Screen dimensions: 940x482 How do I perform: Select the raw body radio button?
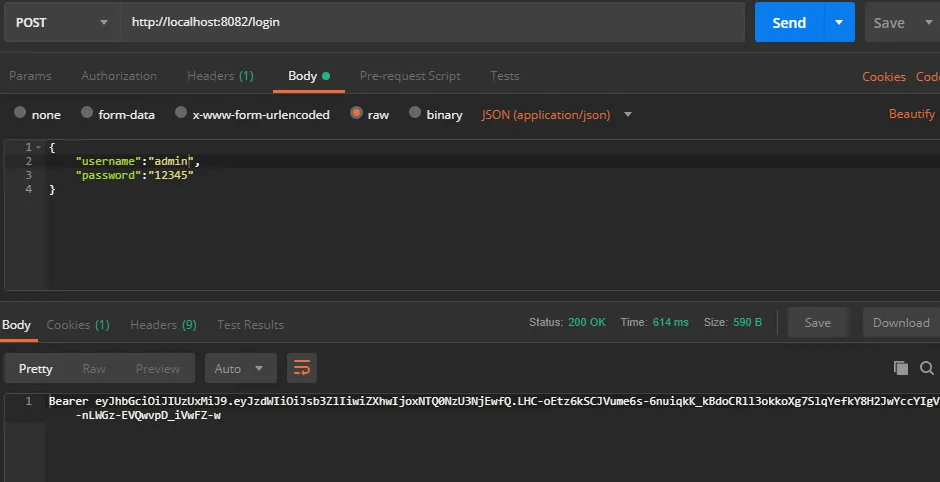pos(356,114)
